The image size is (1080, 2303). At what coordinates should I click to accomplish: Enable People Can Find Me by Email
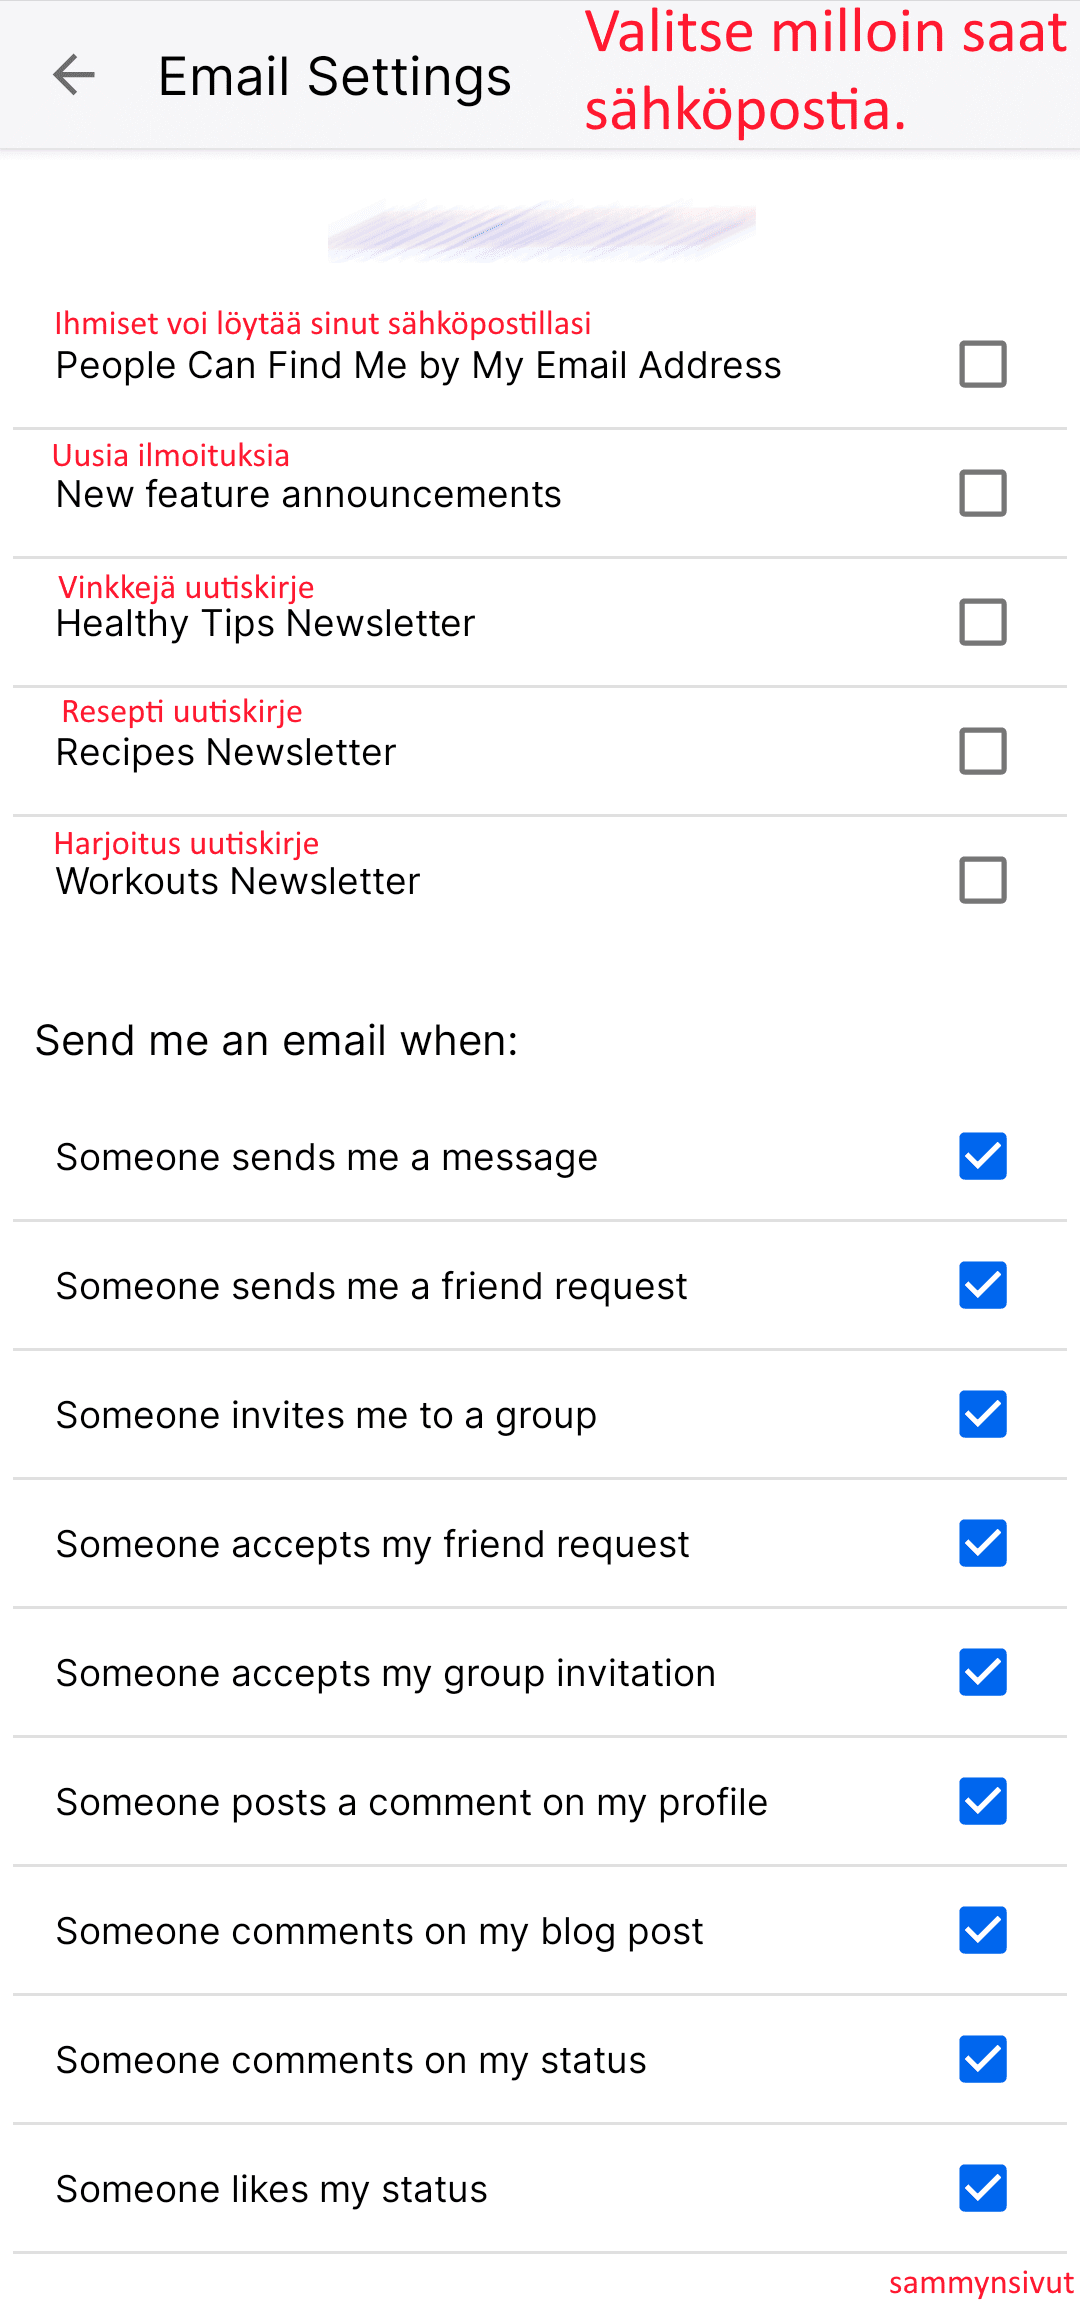tap(982, 364)
